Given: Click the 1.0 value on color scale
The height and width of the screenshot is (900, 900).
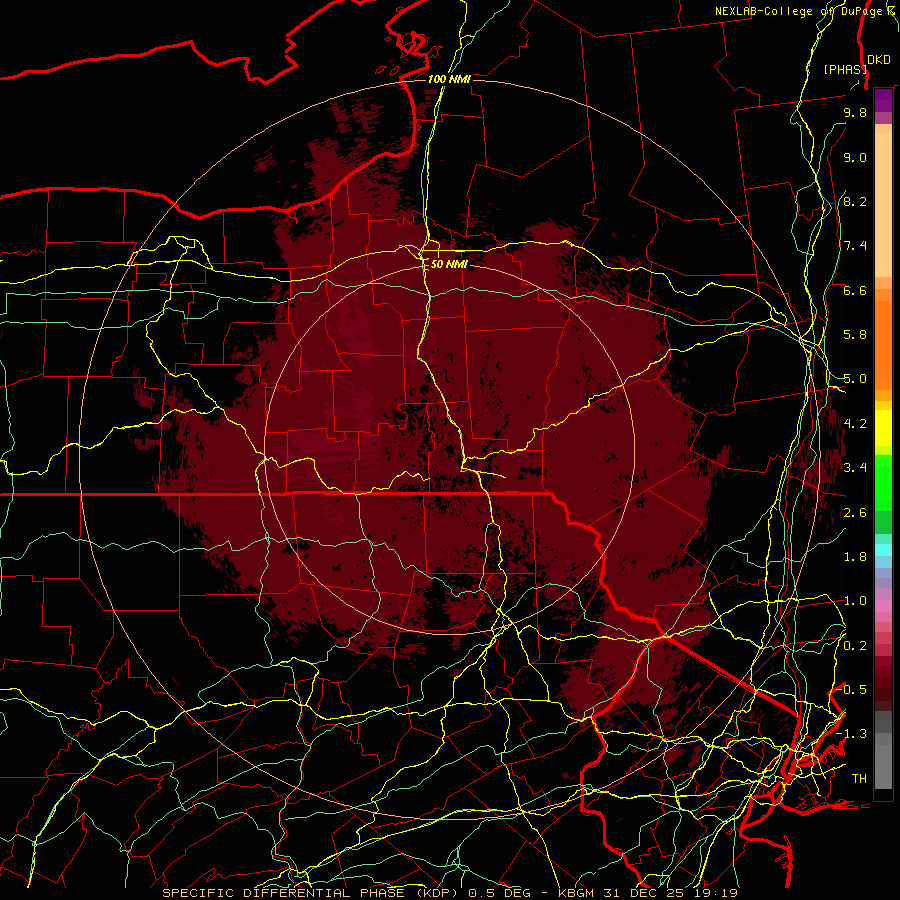Looking at the screenshot, I should [x=855, y=601].
